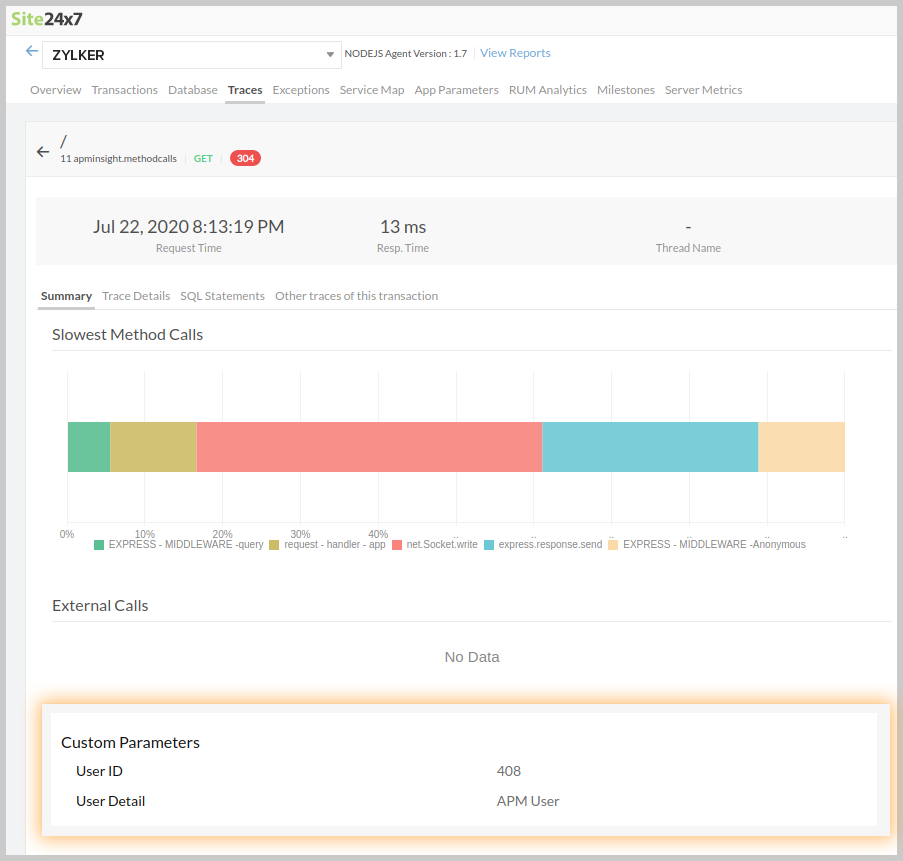Click the View Reports link
Screen dimensions: 903x861
[x=515, y=52]
